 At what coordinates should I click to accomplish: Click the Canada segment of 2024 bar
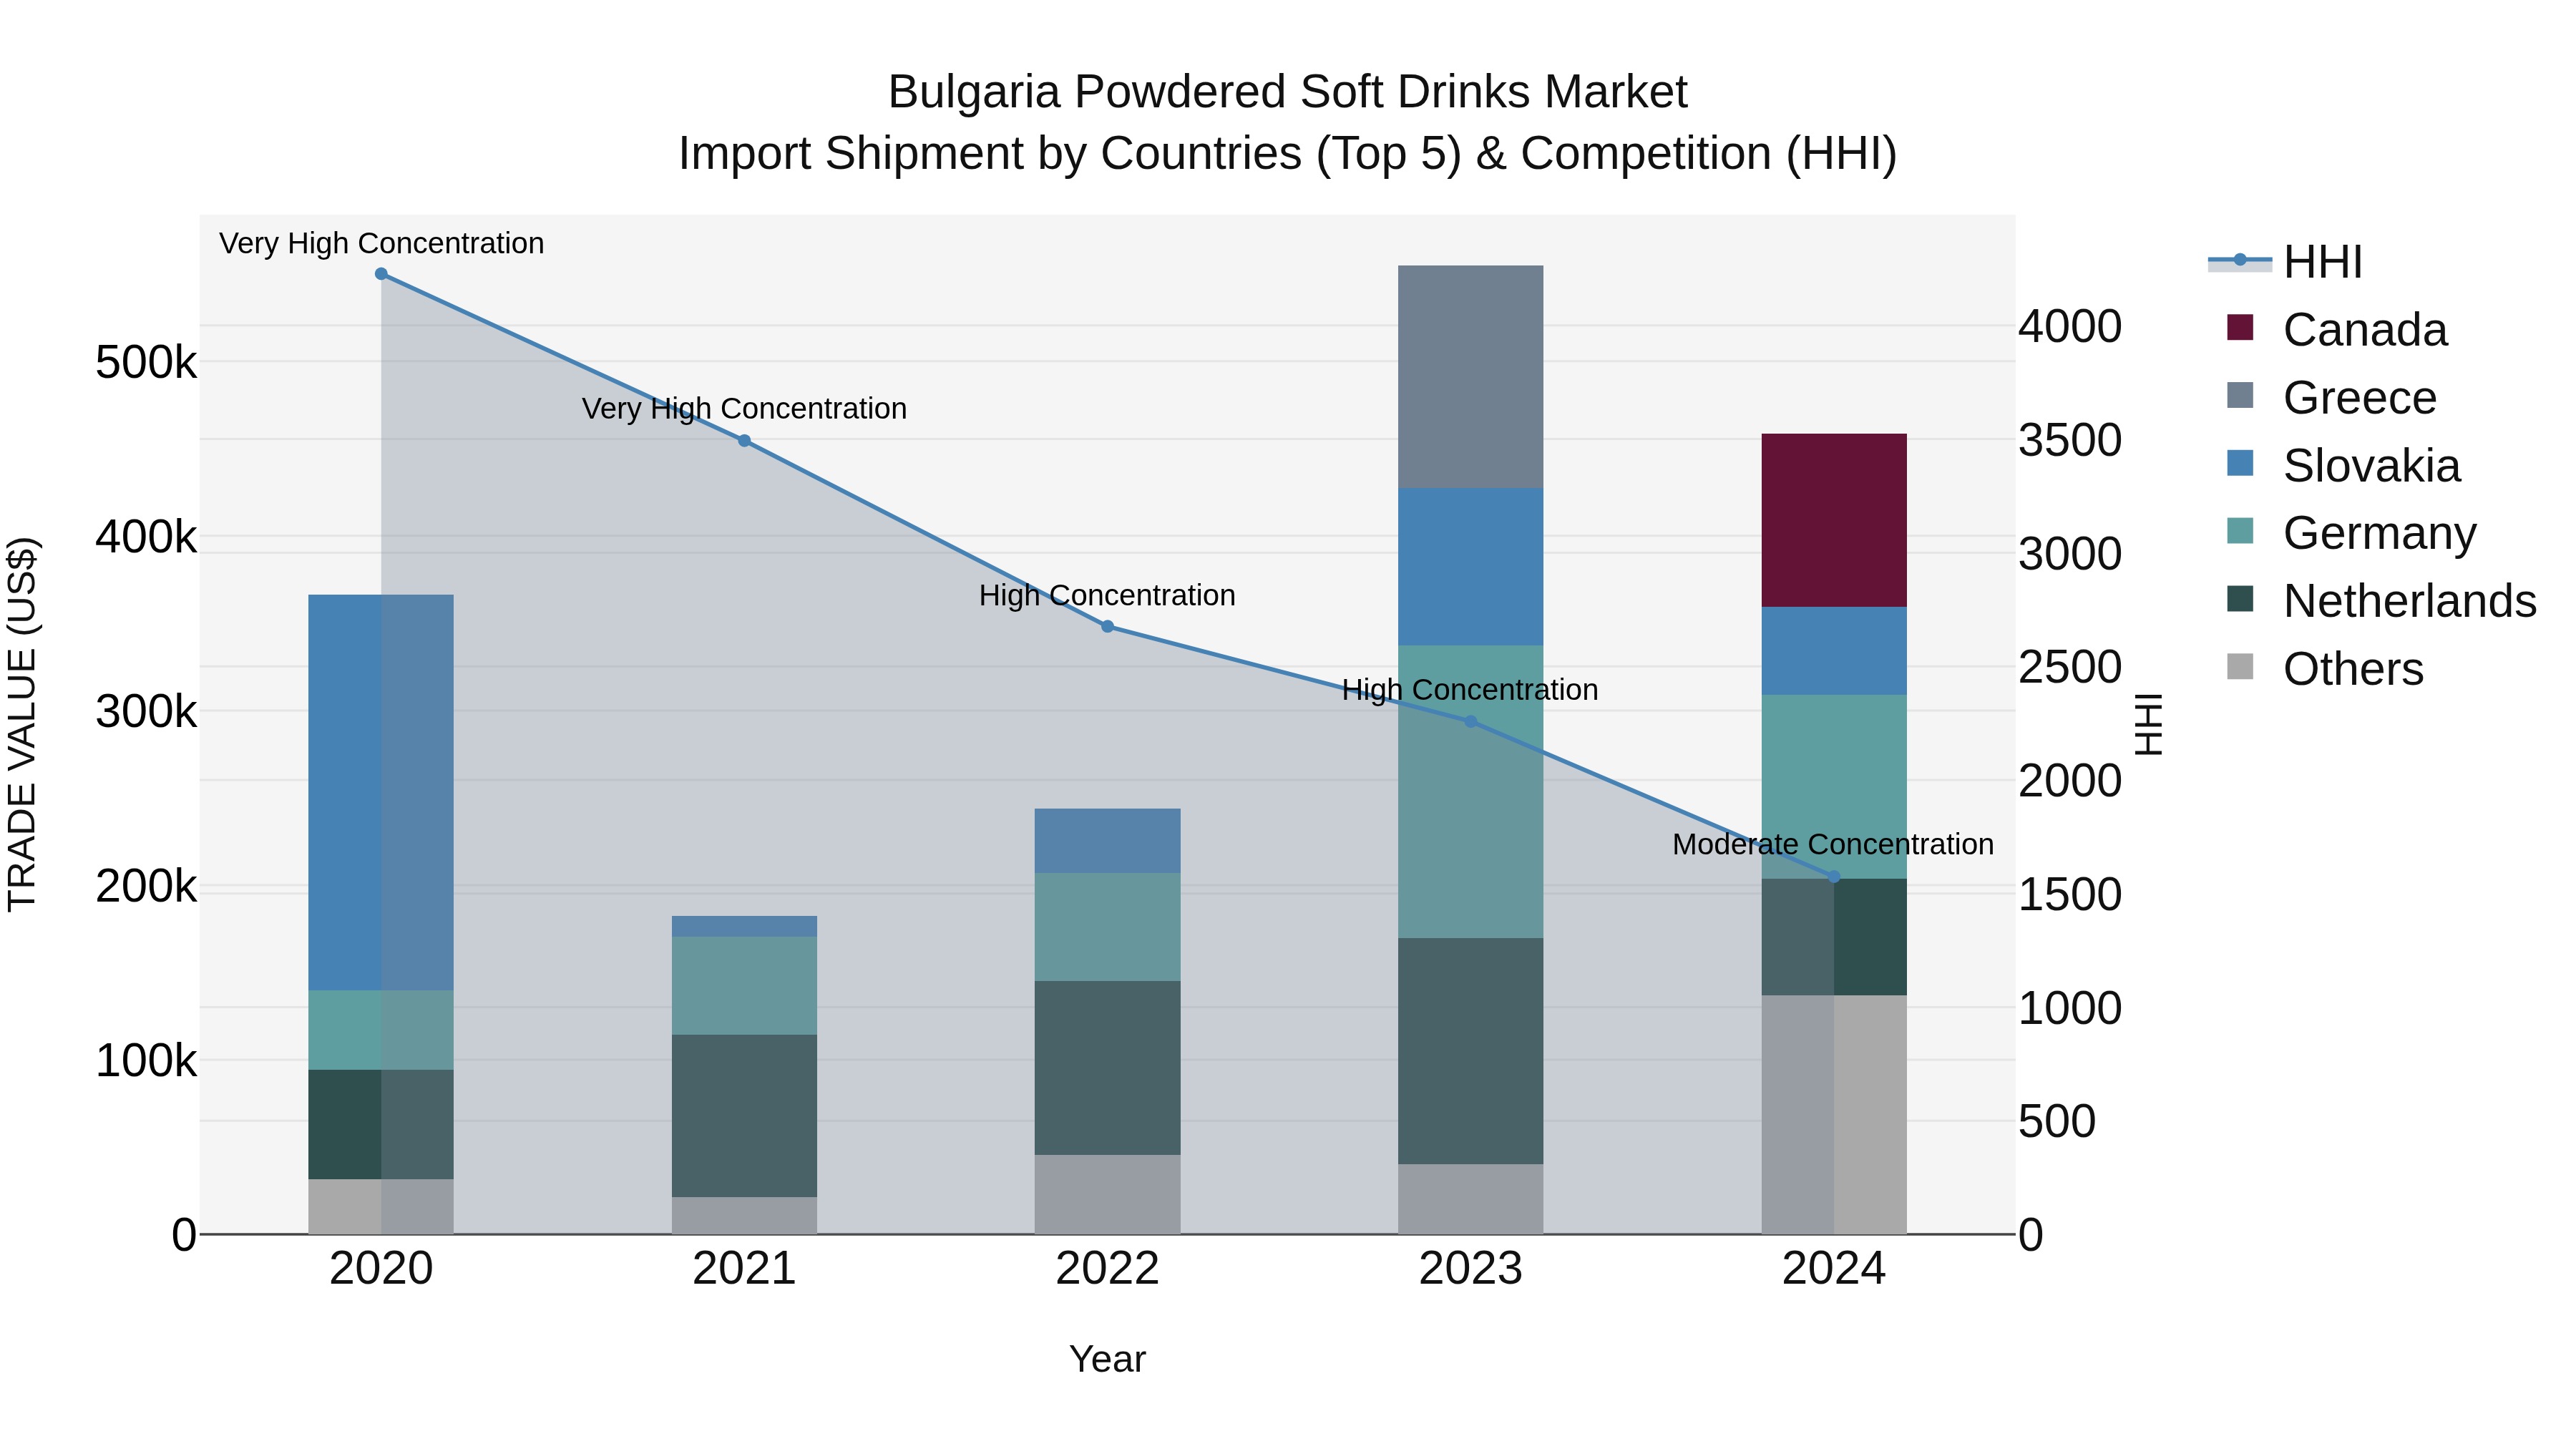pyautogui.click(x=1834, y=521)
